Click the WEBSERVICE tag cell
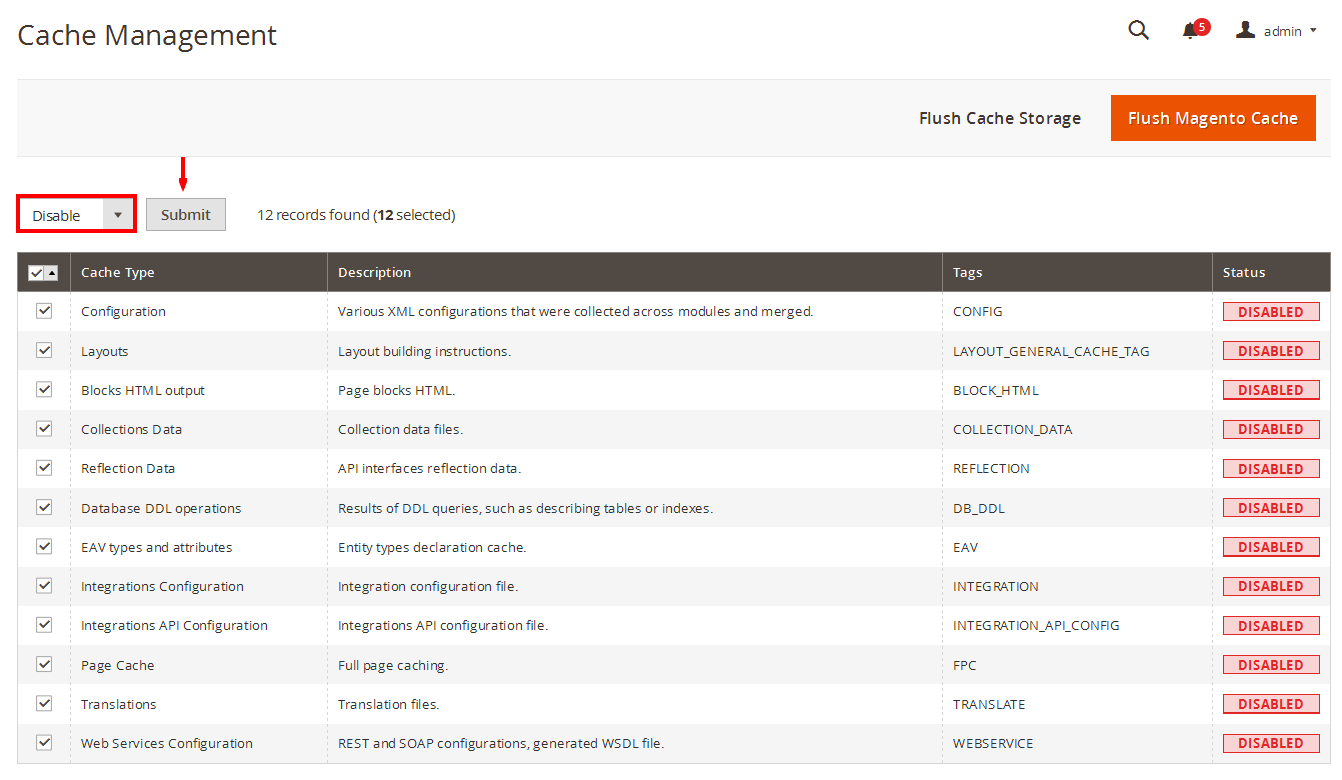 [1077, 743]
